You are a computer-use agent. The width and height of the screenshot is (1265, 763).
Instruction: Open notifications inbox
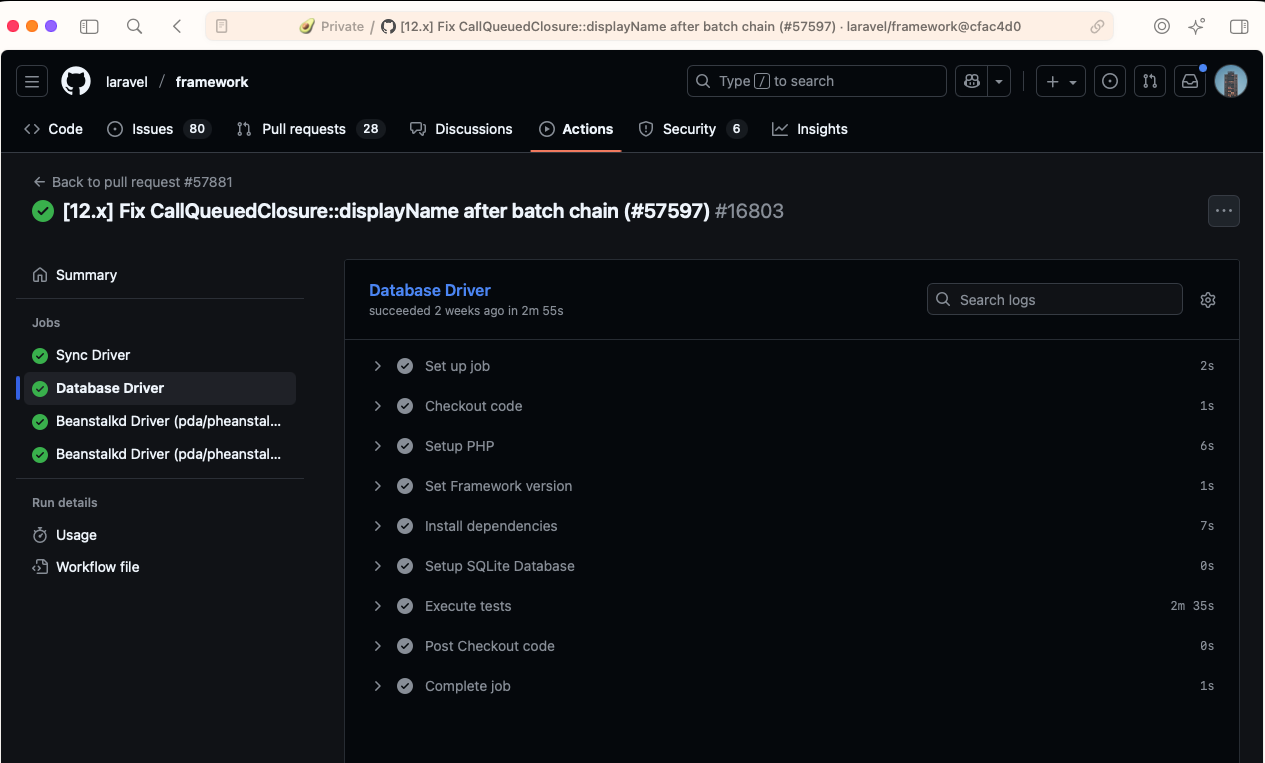(1190, 81)
